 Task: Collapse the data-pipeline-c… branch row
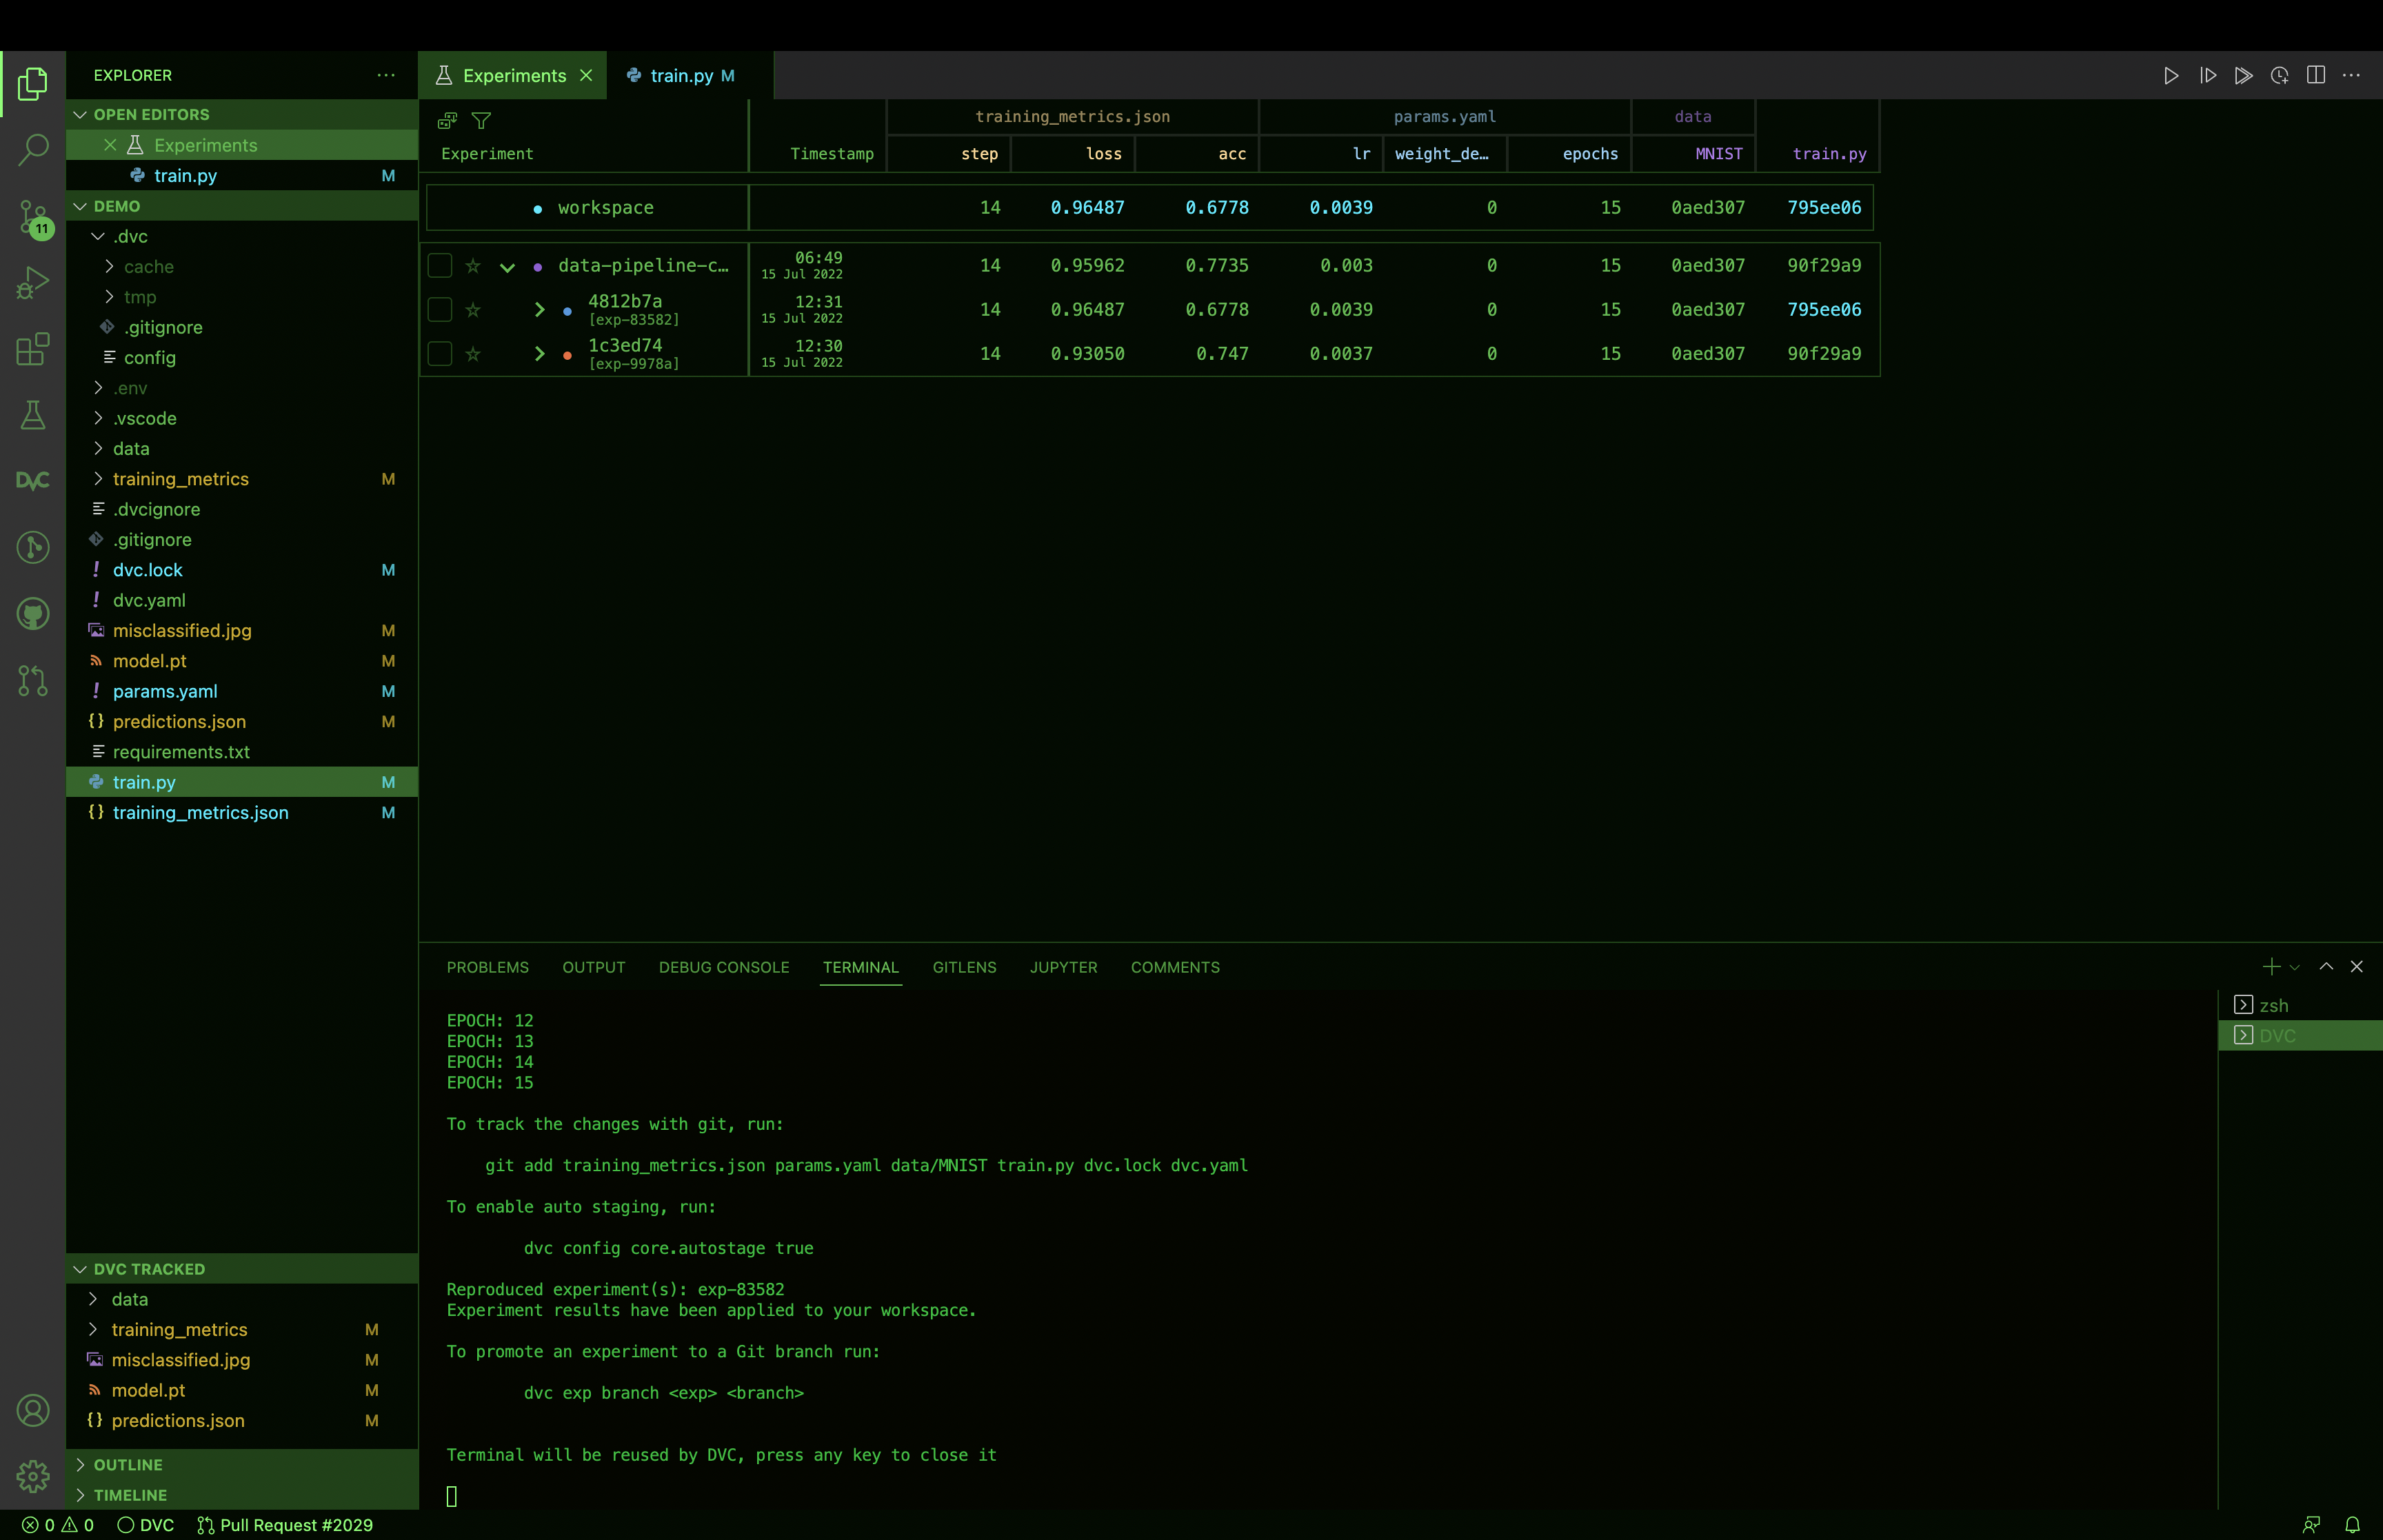[507, 267]
